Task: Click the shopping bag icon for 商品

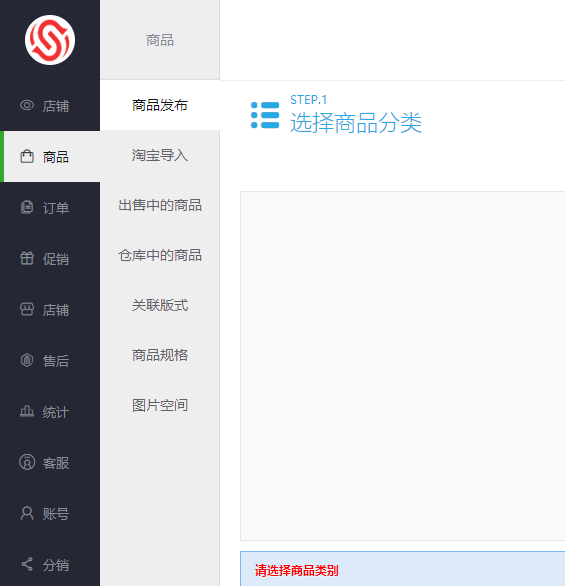Action: point(27,156)
